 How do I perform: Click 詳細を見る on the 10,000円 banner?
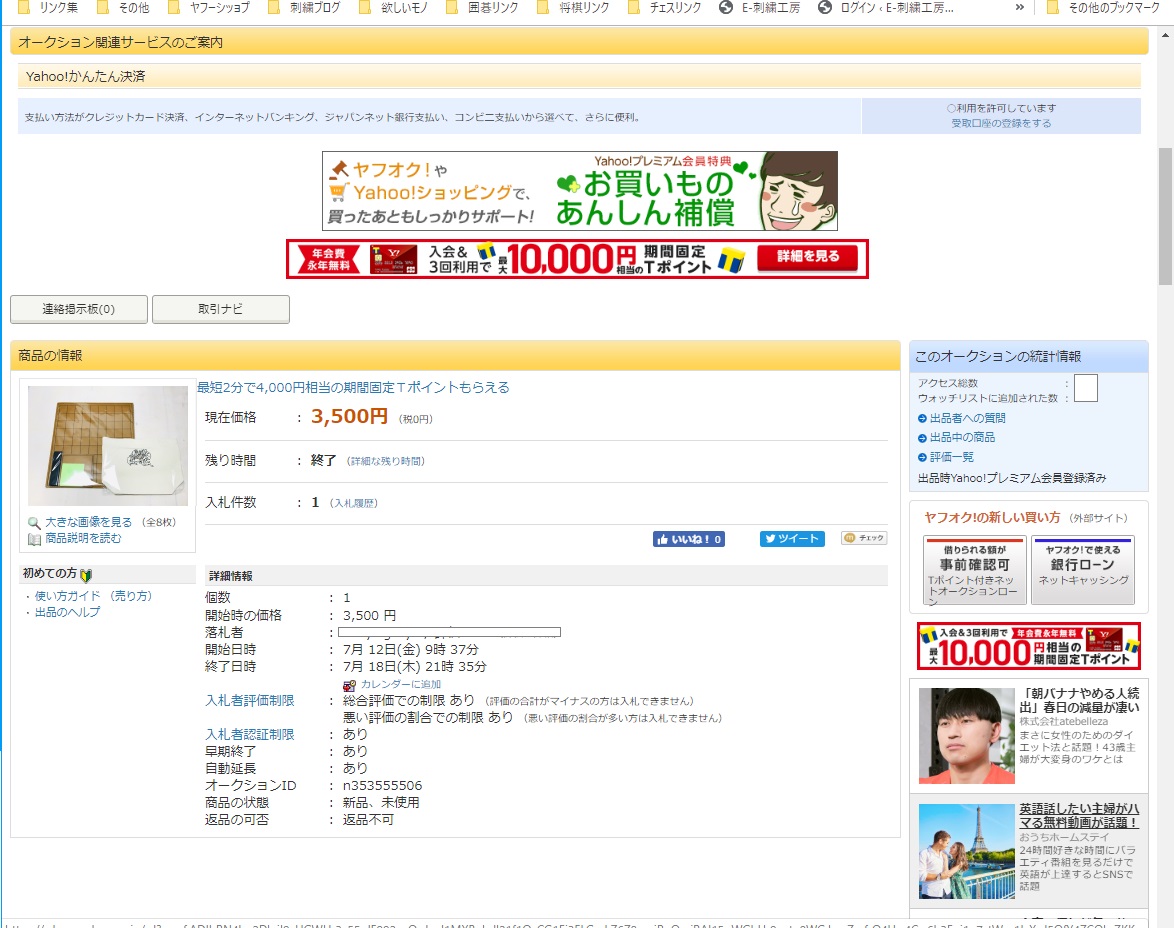(x=807, y=256)
